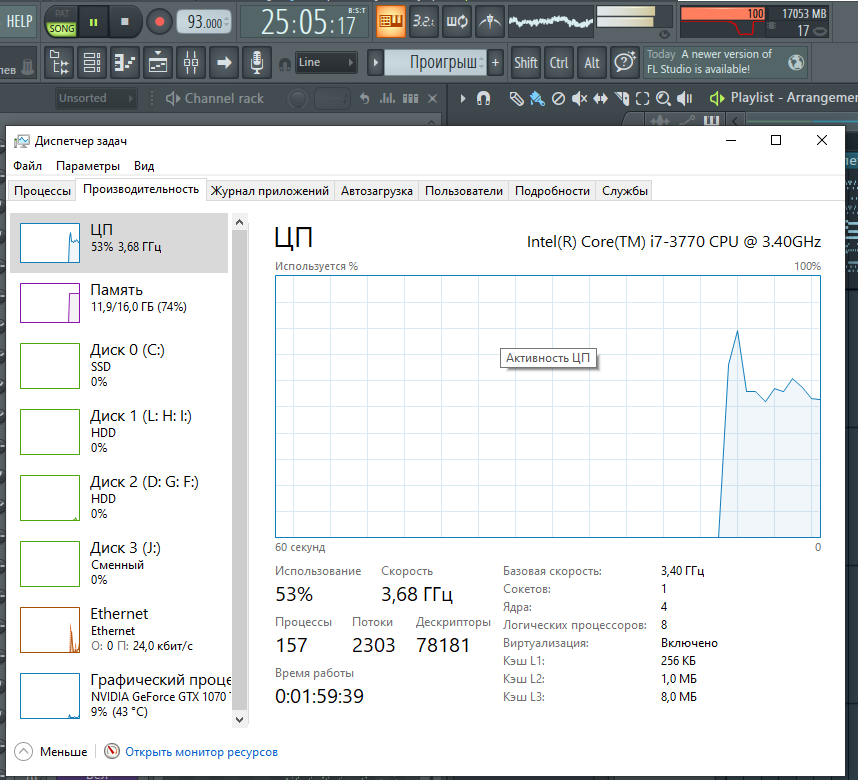
Task: Click Открыть монитор ресурсов link
Action: tap(201, 752)
